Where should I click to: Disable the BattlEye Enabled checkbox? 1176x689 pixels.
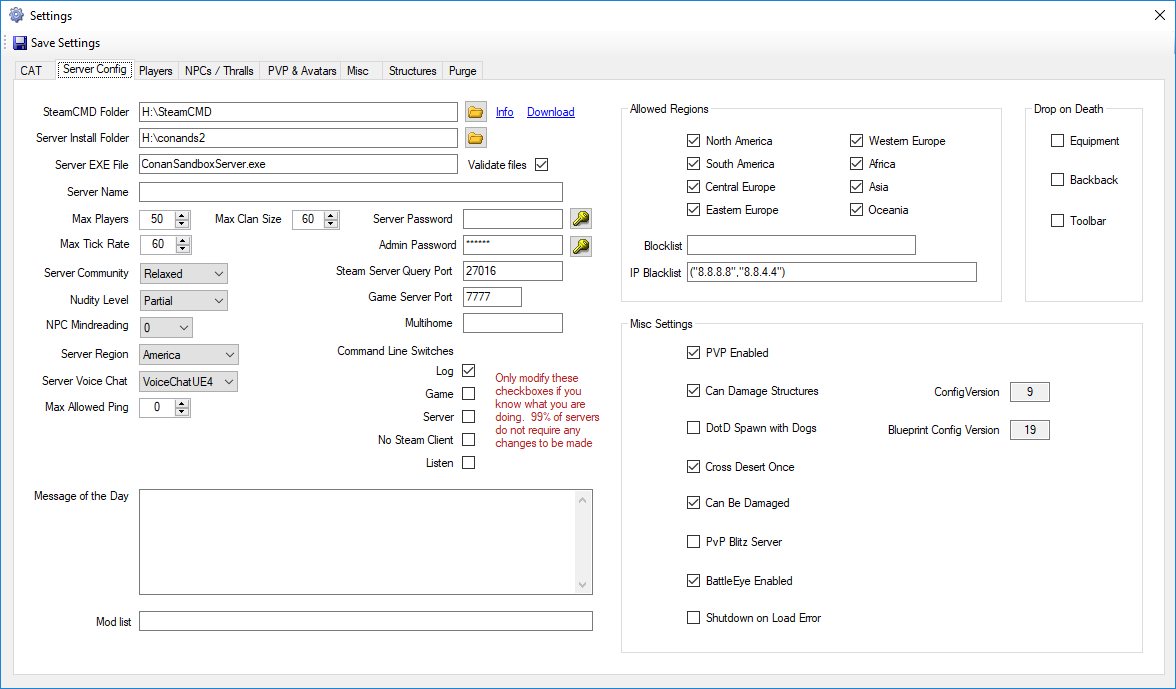(694, 581)
